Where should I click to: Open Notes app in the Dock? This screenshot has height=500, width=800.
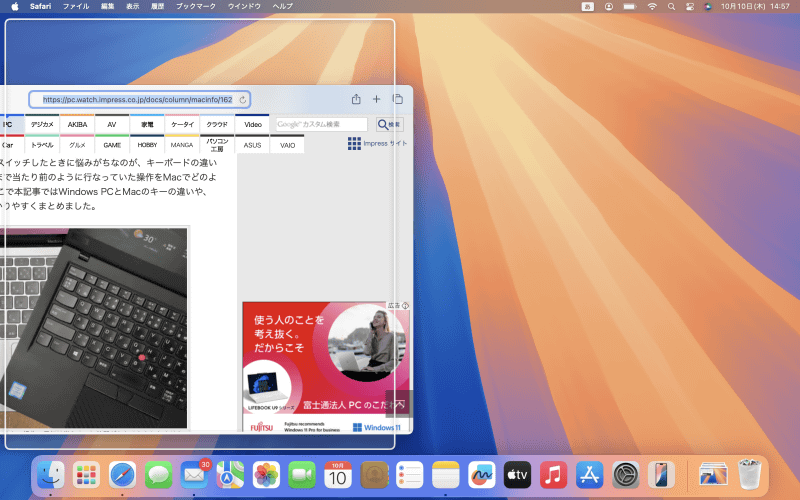point(445,475)
